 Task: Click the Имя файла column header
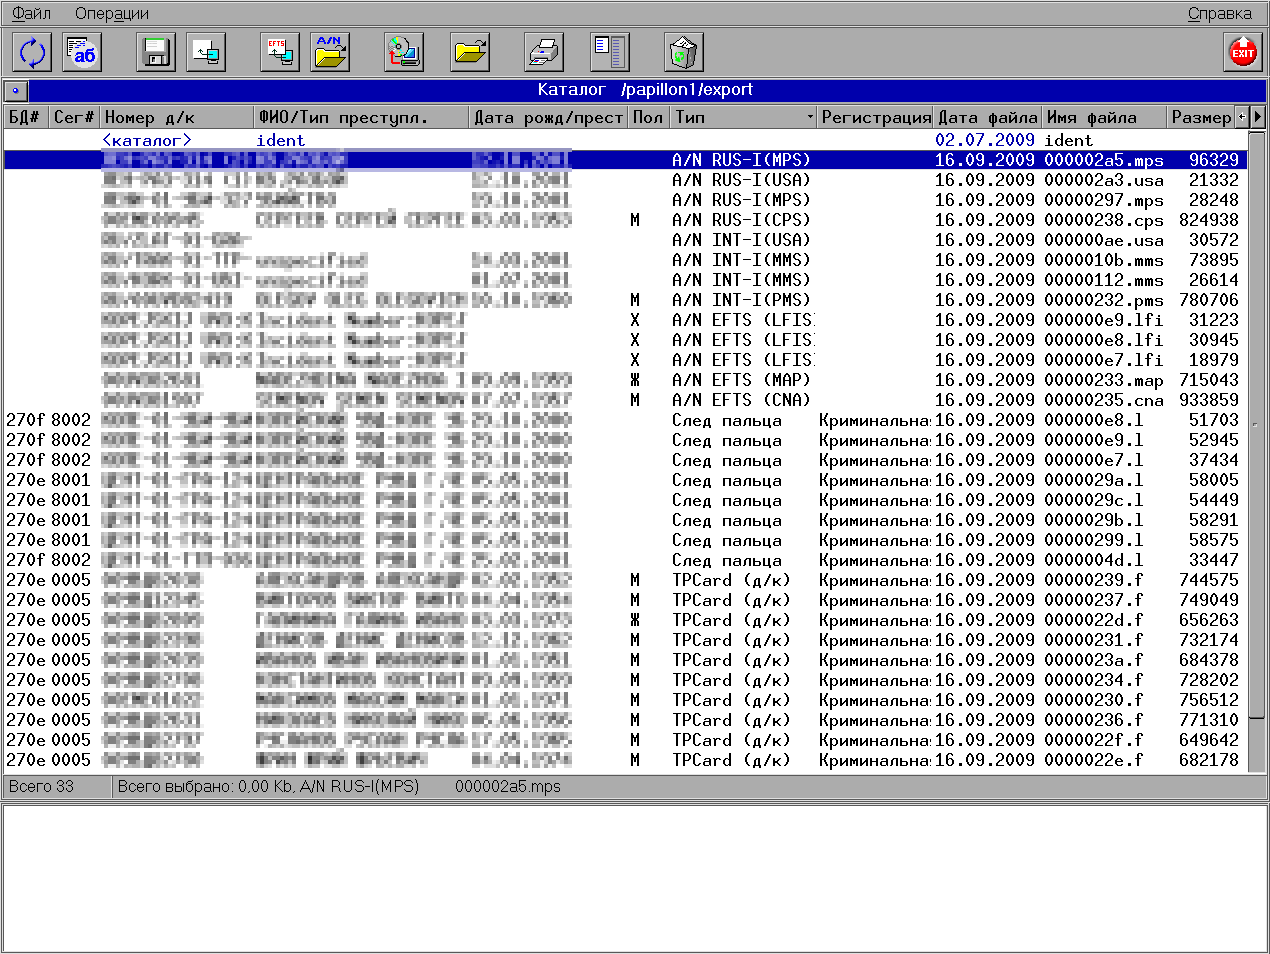[1106, 117]
